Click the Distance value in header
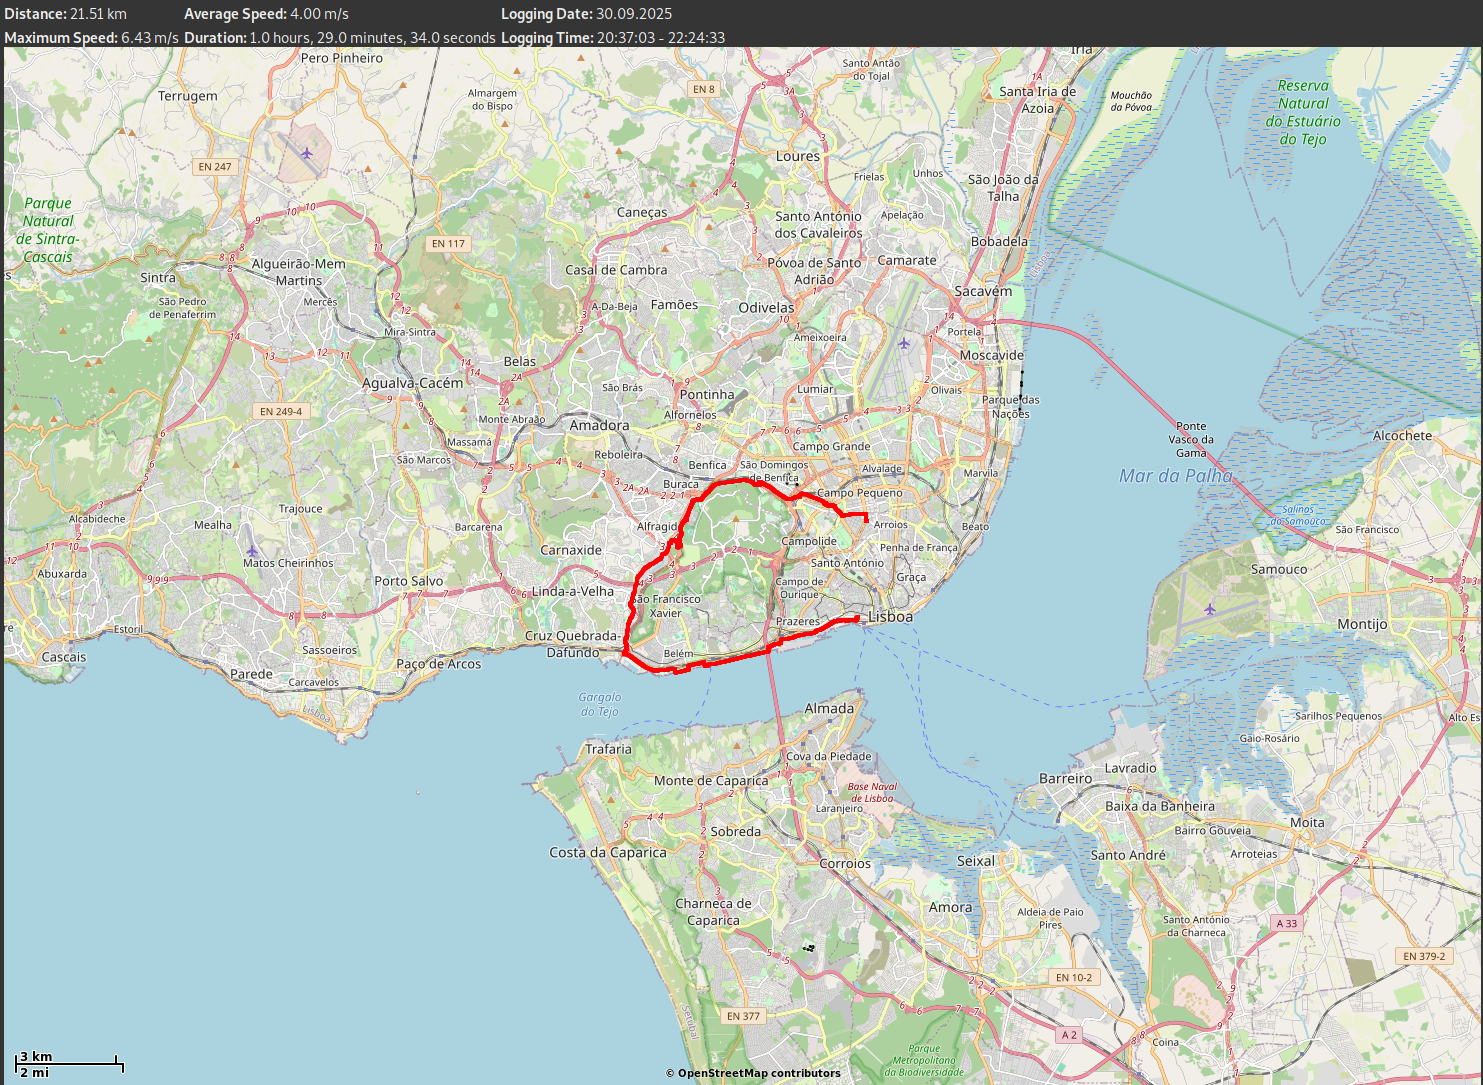The width and height of the screenshot is (1483, 1085). click(x=98, y=14)
